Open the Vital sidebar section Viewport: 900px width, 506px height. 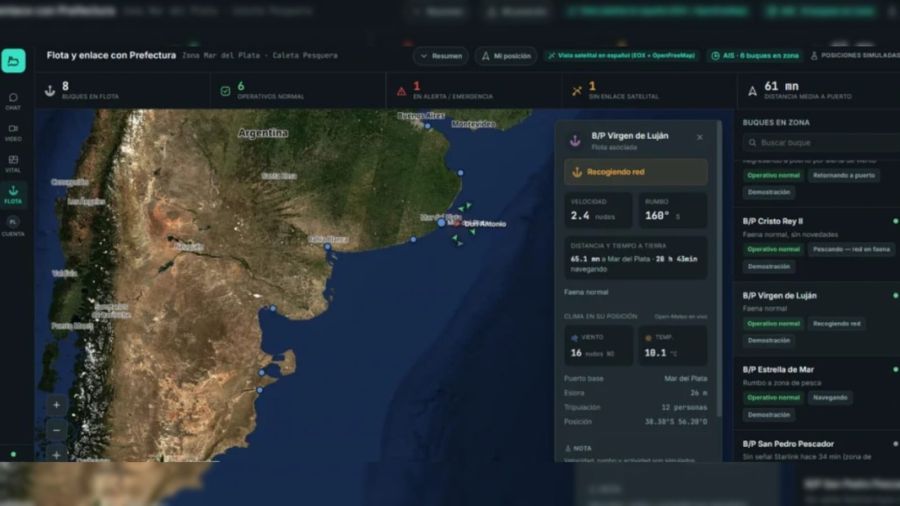click(13, 164)
